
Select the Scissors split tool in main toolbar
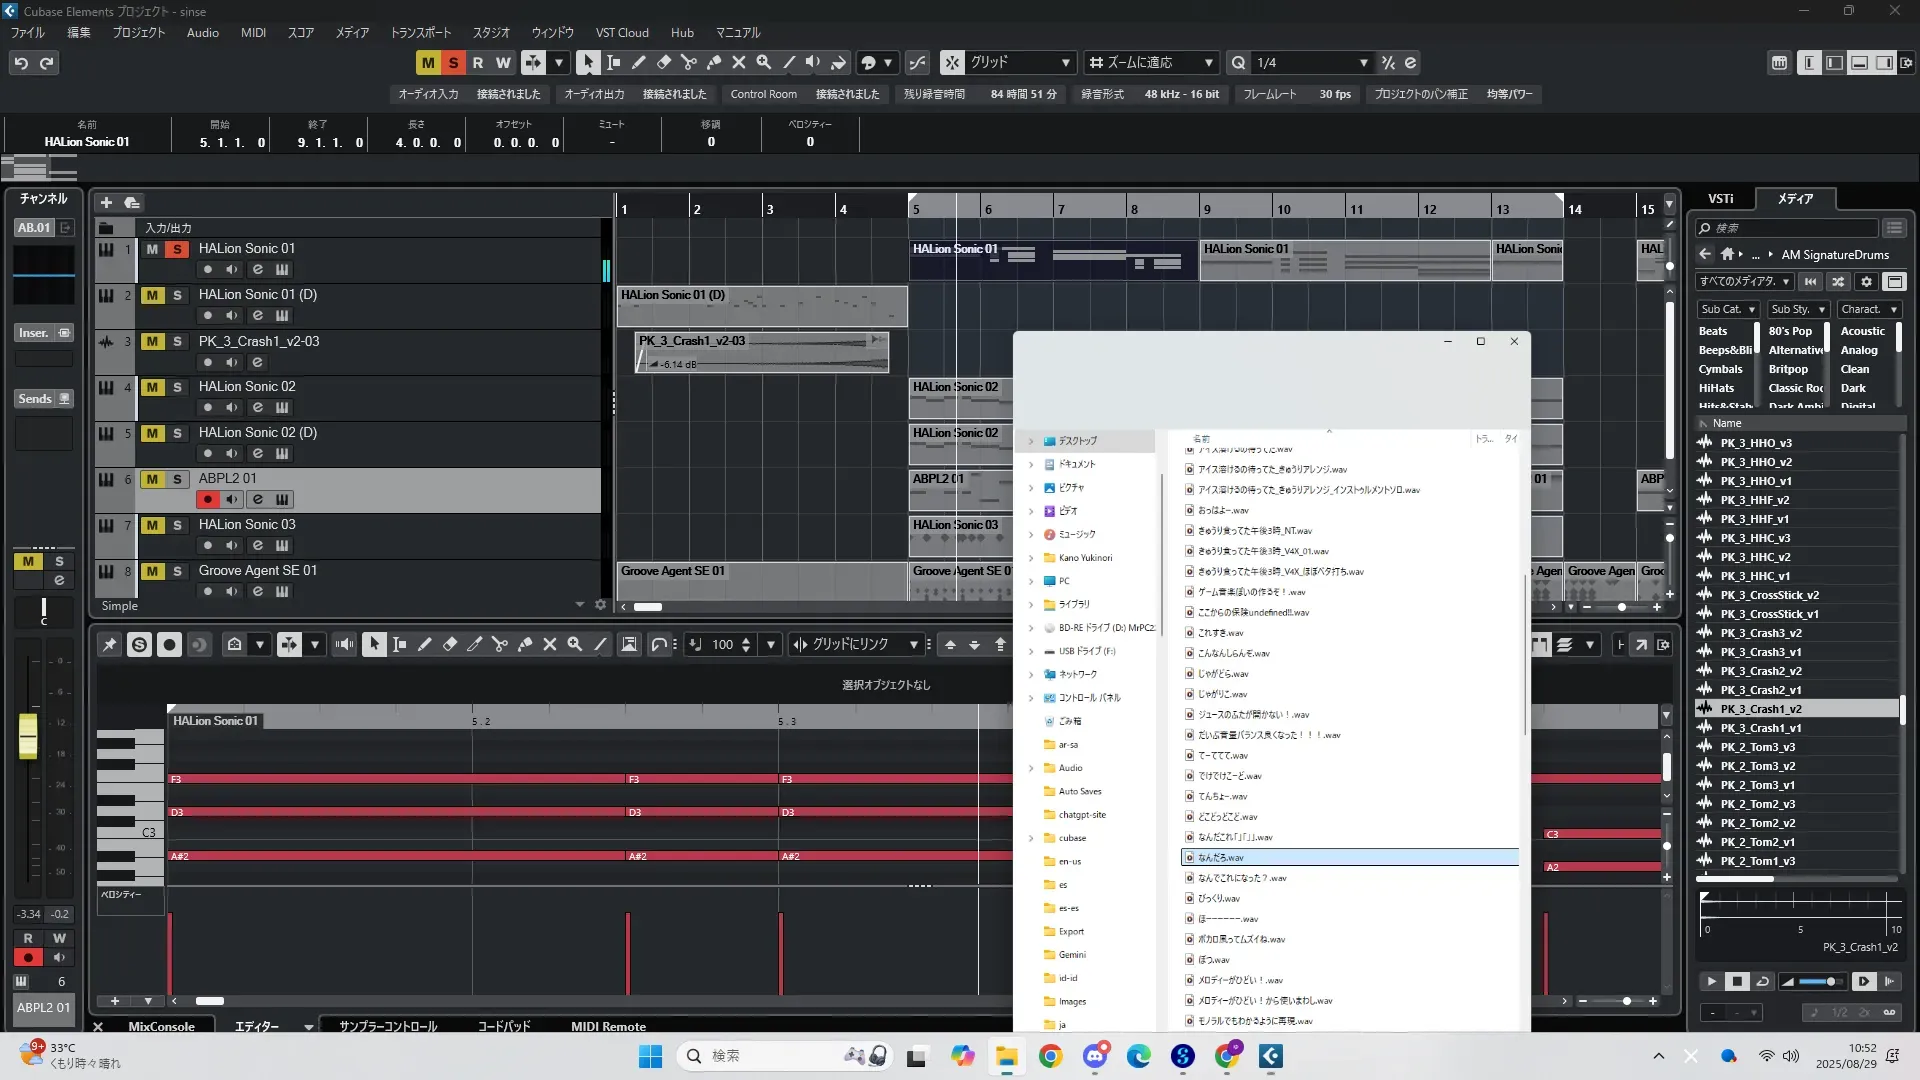(688, 62)
